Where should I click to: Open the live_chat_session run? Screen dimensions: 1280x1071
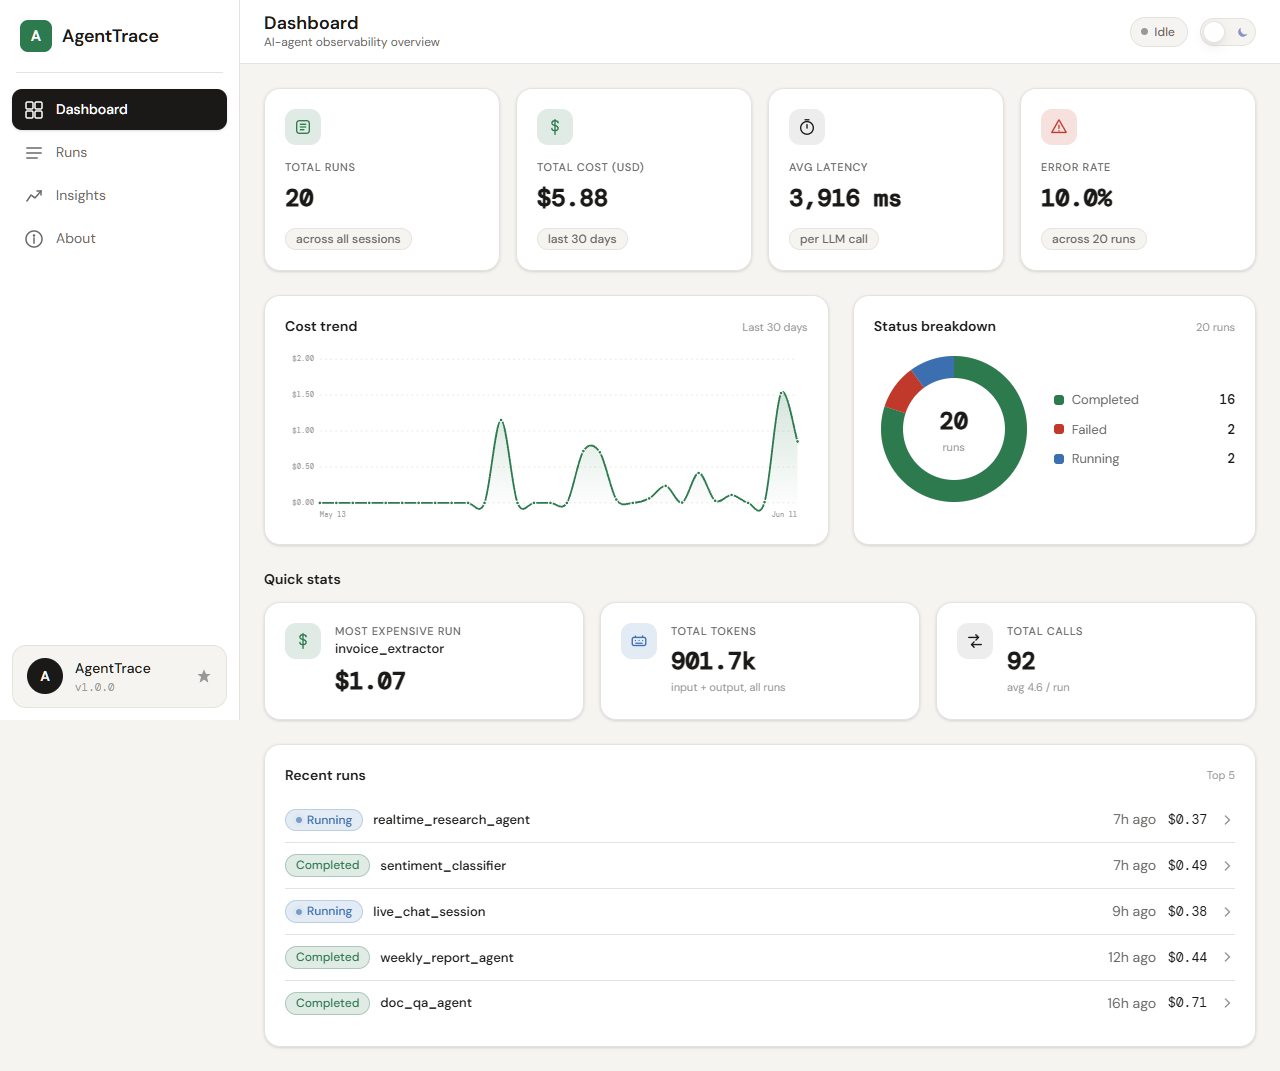coord(760,912)
